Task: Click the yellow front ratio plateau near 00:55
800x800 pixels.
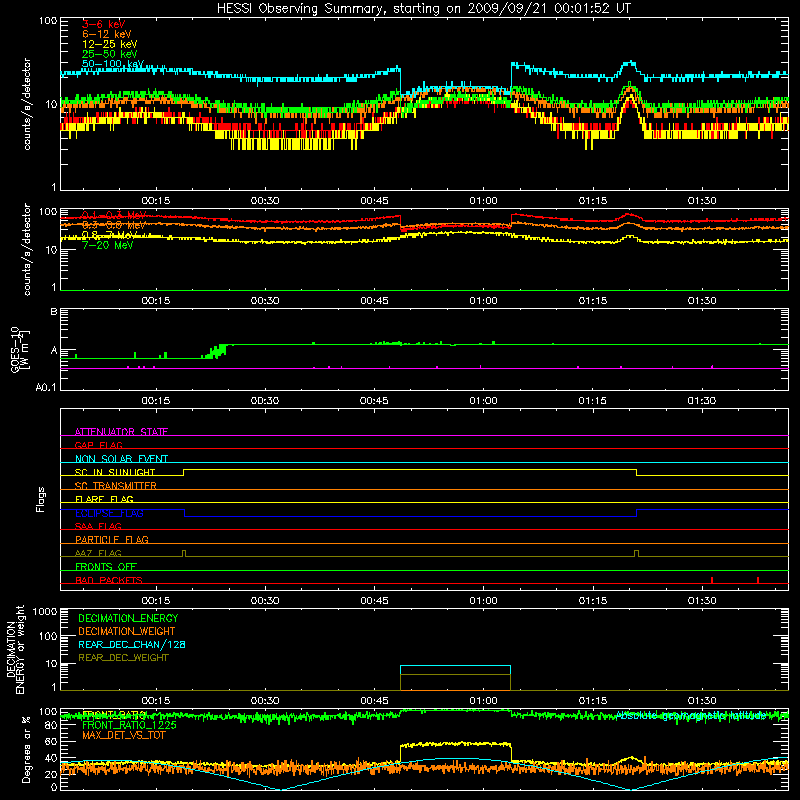Action: [x=455, y=744]
